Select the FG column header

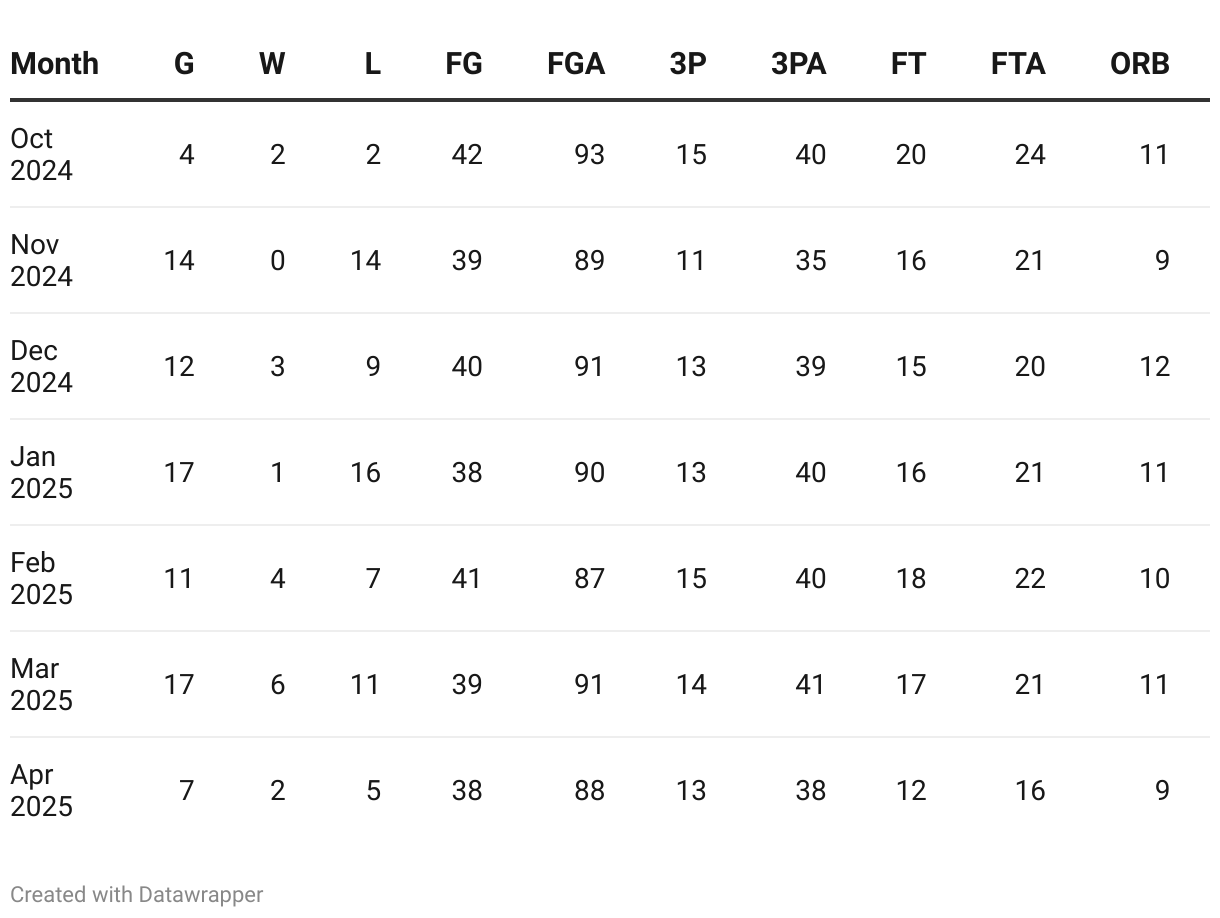click(x=464, y=64)
